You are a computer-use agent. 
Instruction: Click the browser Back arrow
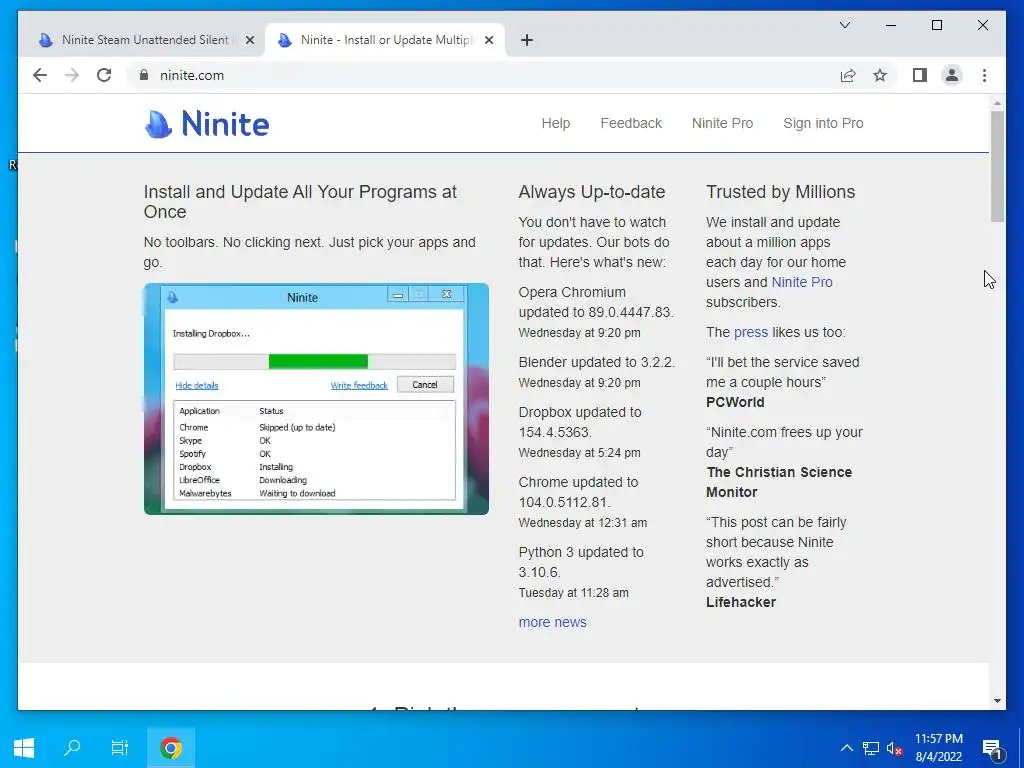[40, 75]
